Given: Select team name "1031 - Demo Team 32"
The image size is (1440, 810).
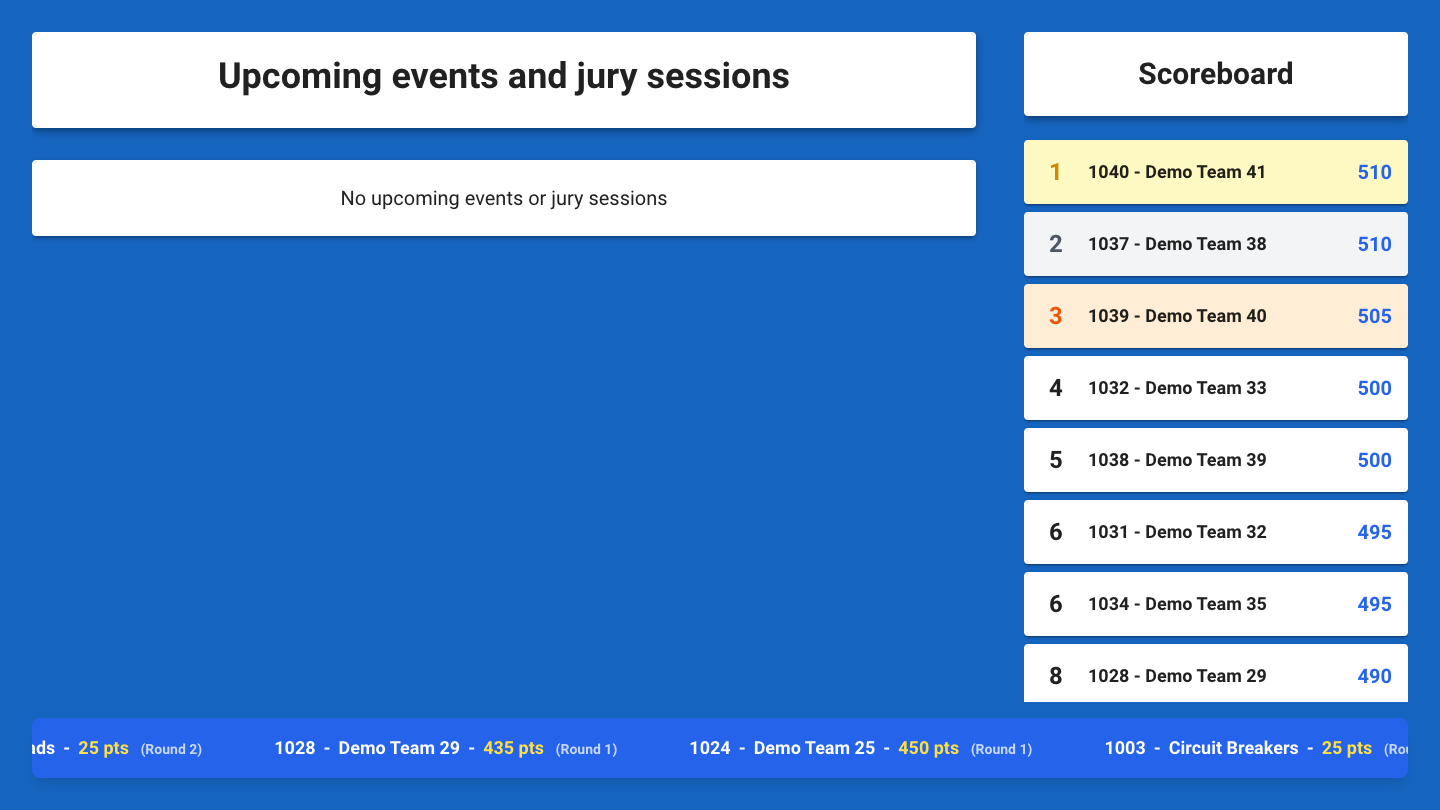Looking at the screenshot, I should pos(1177,532).
